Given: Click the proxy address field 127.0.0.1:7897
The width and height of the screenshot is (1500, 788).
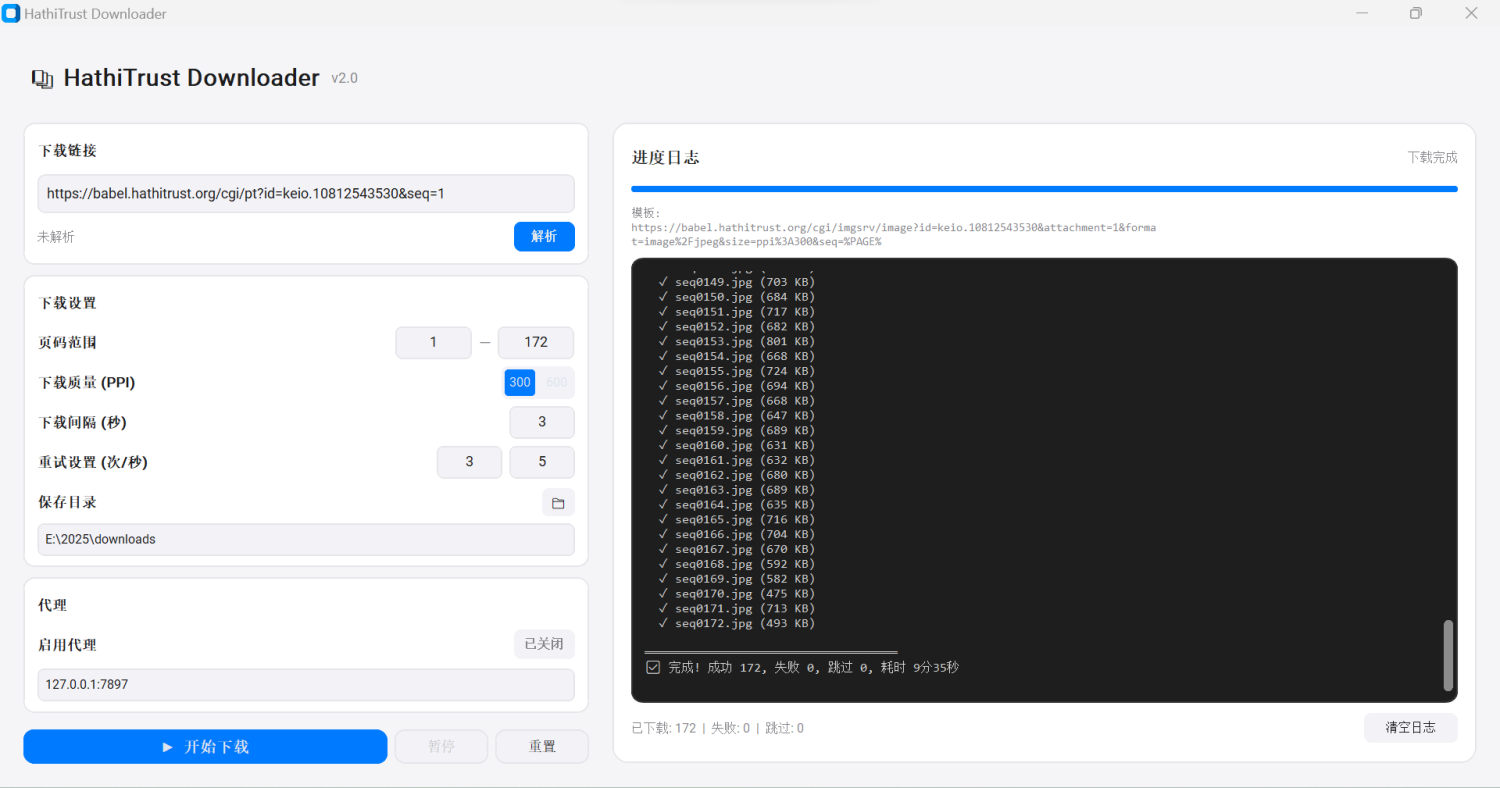Looking at the screenshot, I should point(306,685).
